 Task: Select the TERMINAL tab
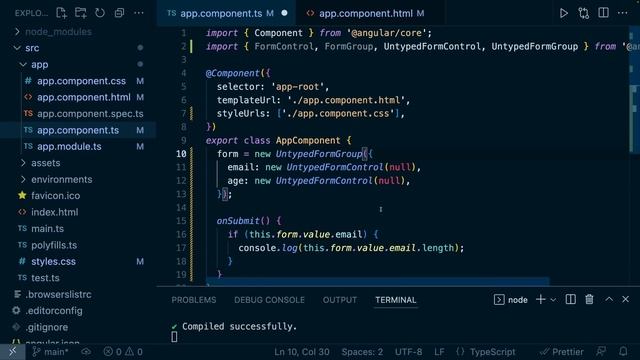396,300
